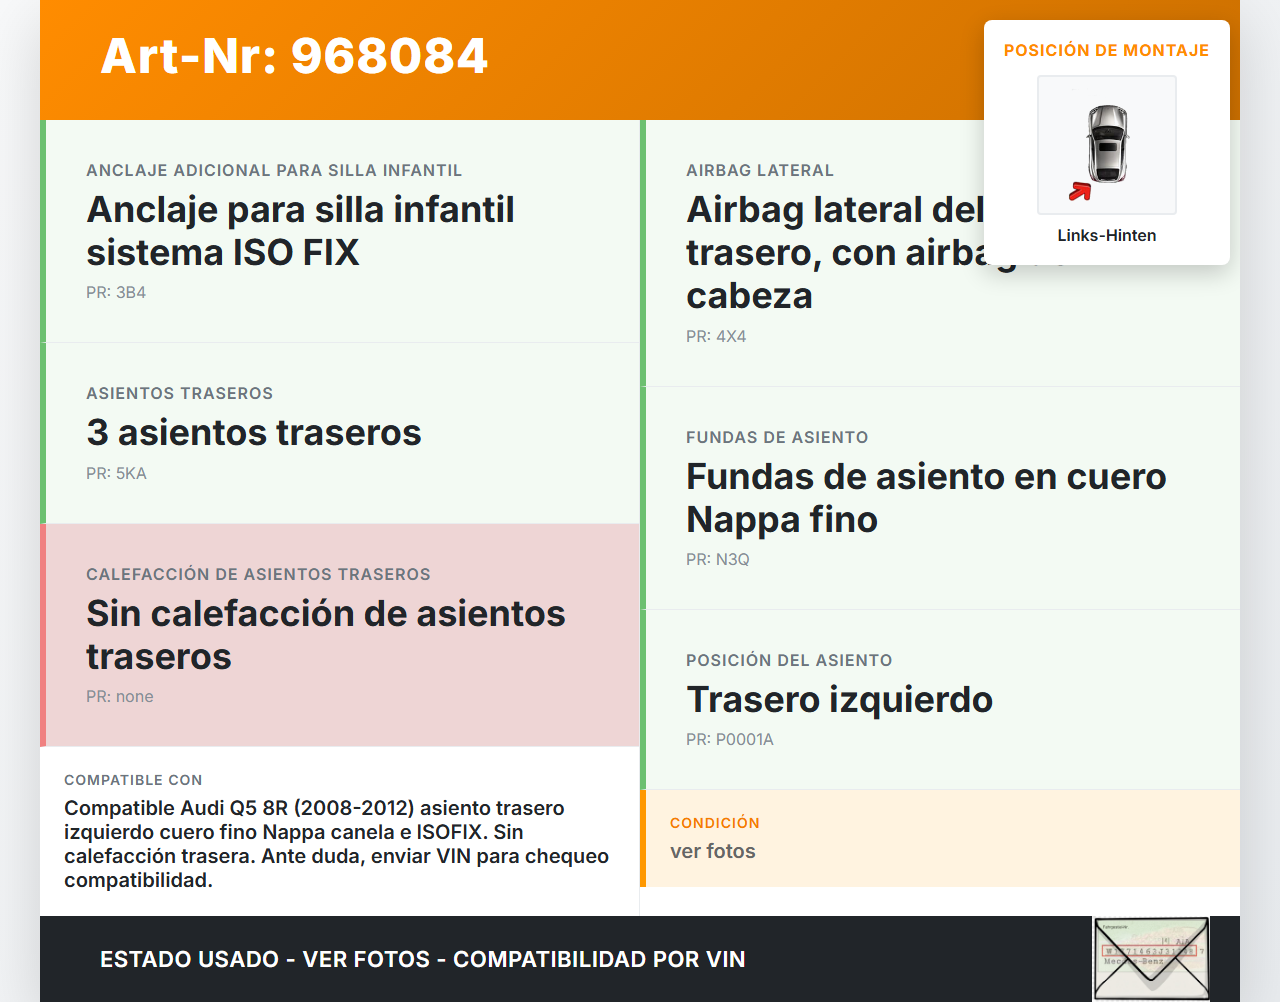Click the 'PR: N3Q' code
The height and width of the screenshot is (1002, 1280).
[x=718, y=559]
